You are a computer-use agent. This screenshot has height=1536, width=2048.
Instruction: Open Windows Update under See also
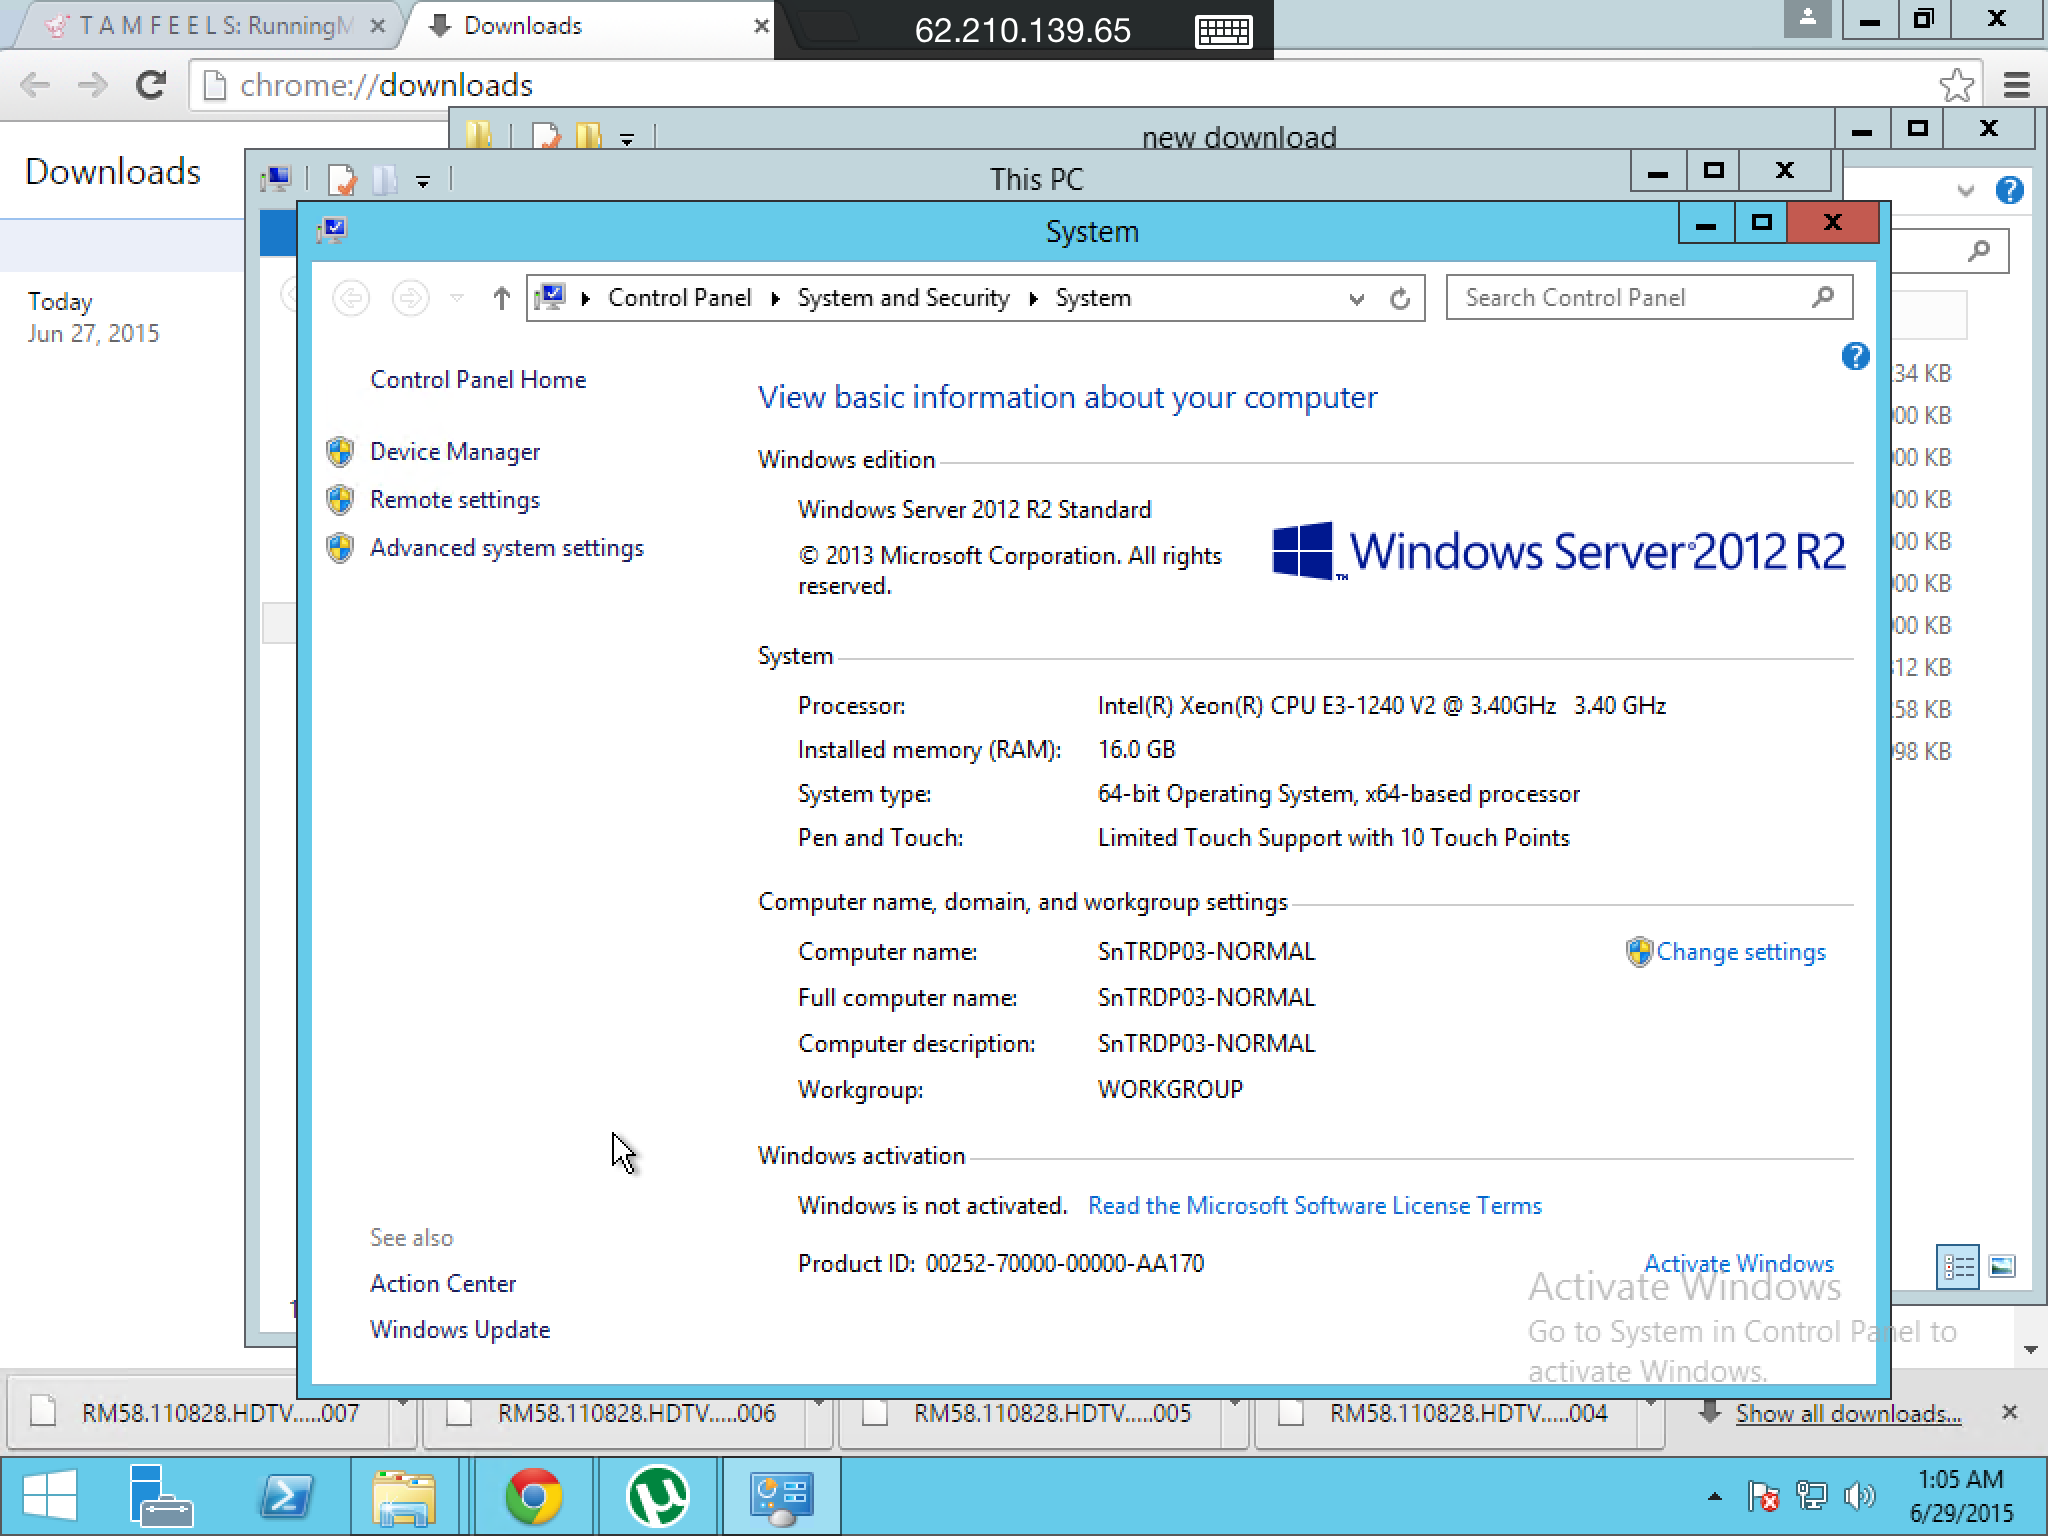pyautogui.click(x=460, y=1330)
